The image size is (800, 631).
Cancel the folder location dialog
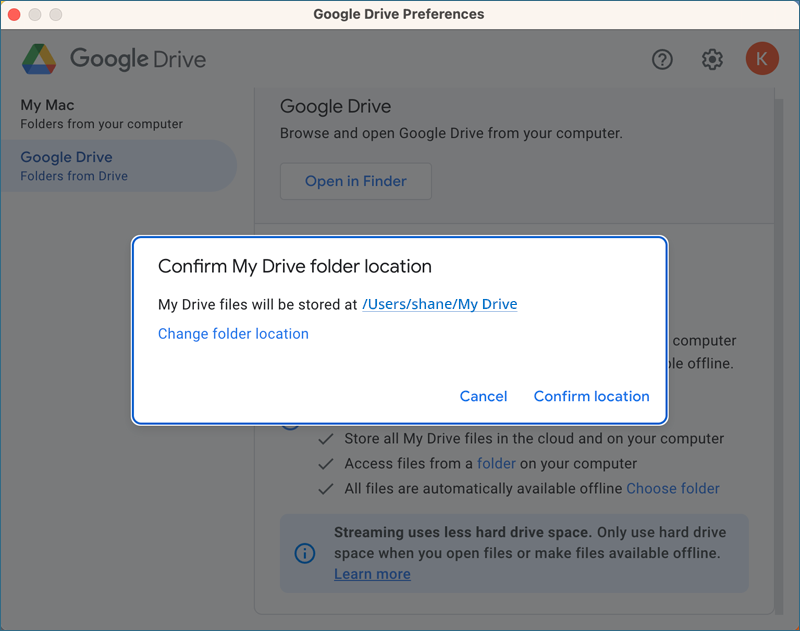[483, 396]
